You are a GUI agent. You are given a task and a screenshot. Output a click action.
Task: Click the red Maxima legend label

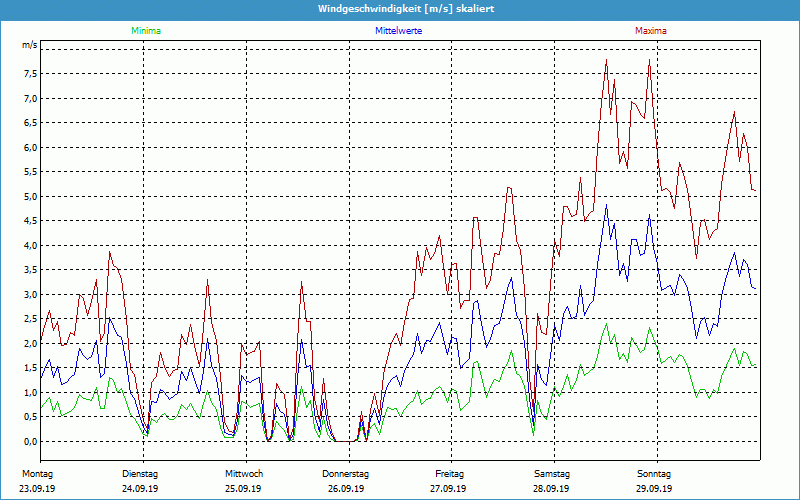pyautogui.click(x=651, y=31)
